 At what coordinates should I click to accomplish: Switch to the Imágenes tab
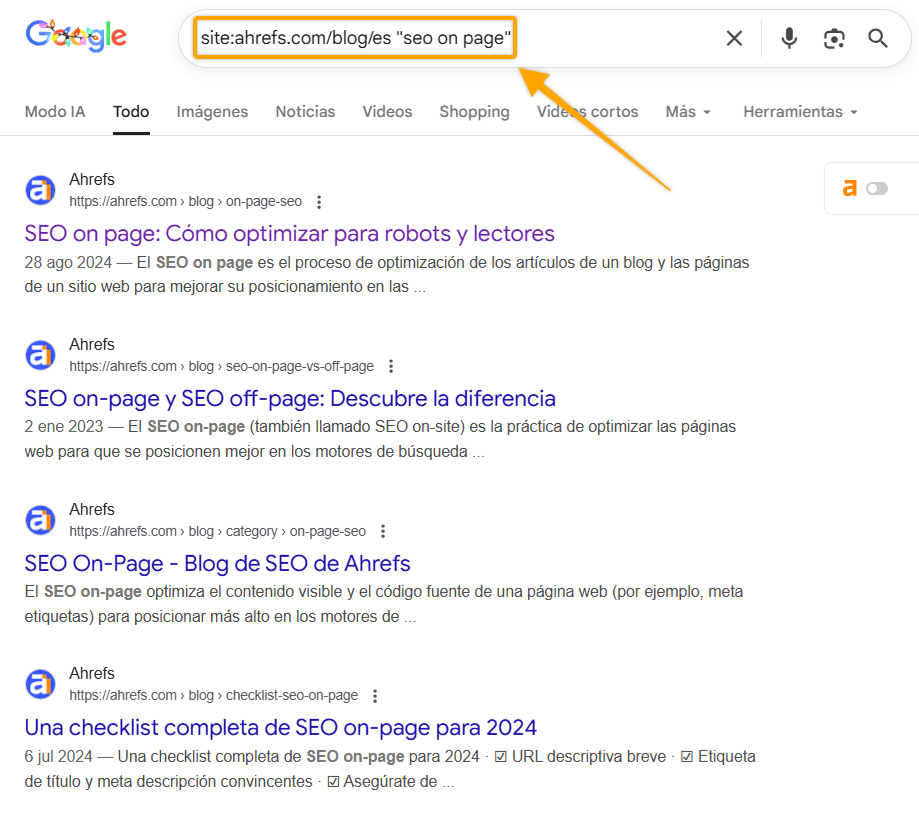212,112
